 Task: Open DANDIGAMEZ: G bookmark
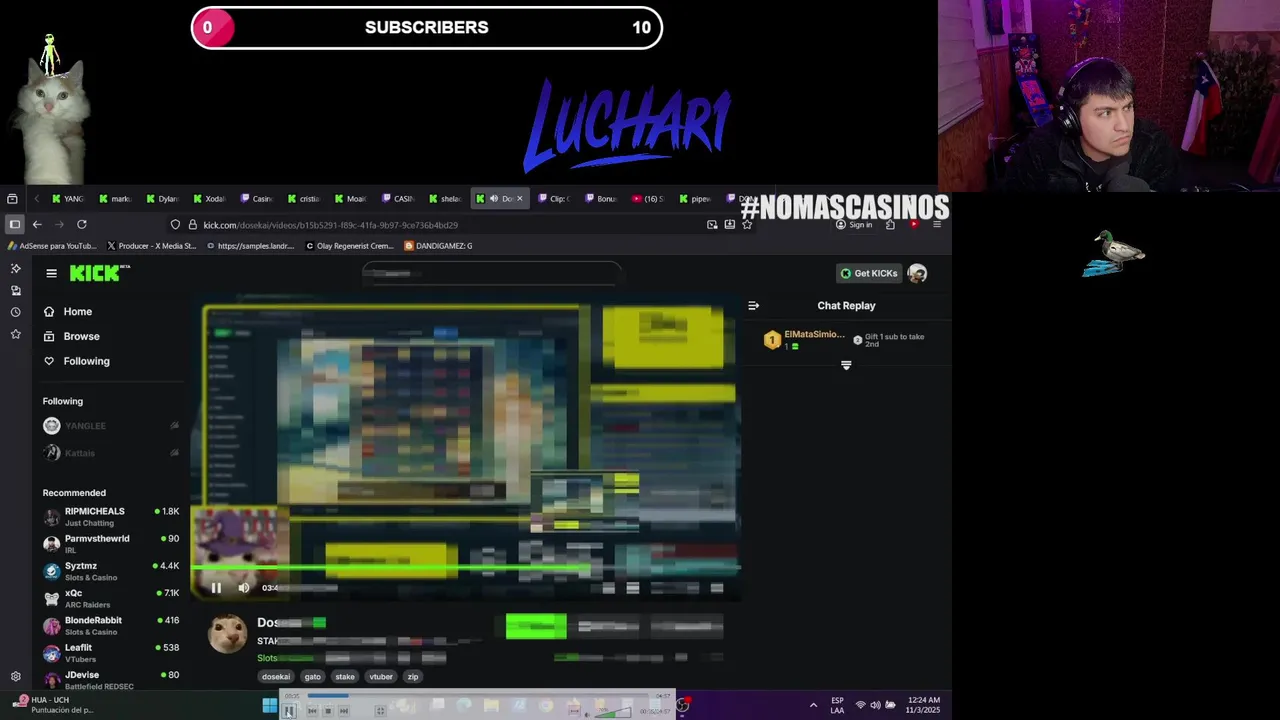pos(438,246)
